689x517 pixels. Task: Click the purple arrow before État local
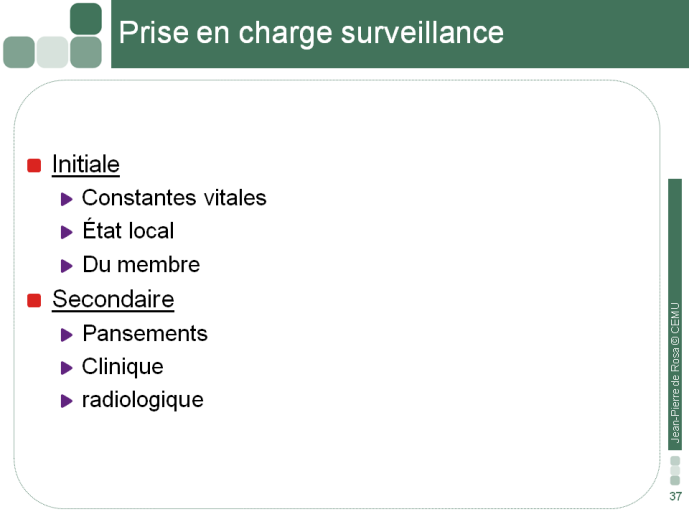(66, 232)
